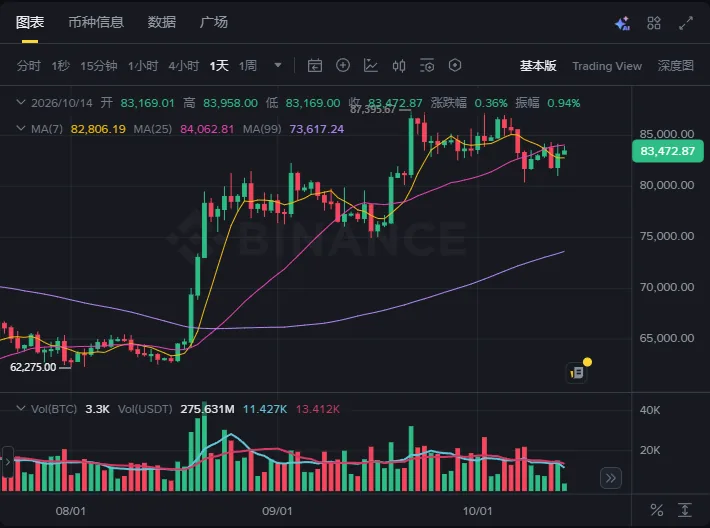Select the 4小时 interval

pyautogui.click(x=184, y=66)
